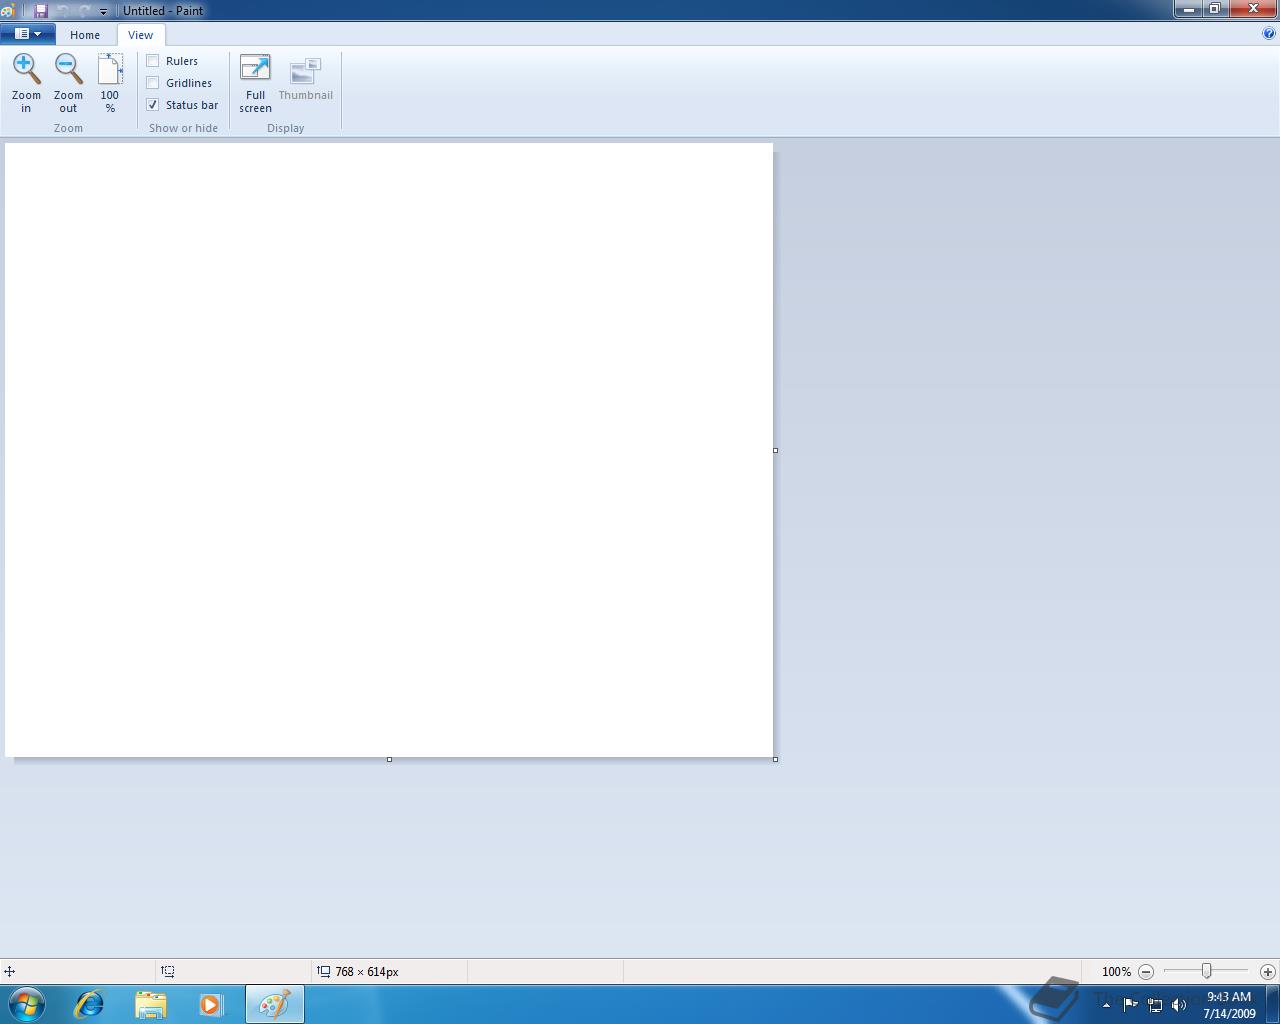Select the View ribbon tab

(141, 35)
